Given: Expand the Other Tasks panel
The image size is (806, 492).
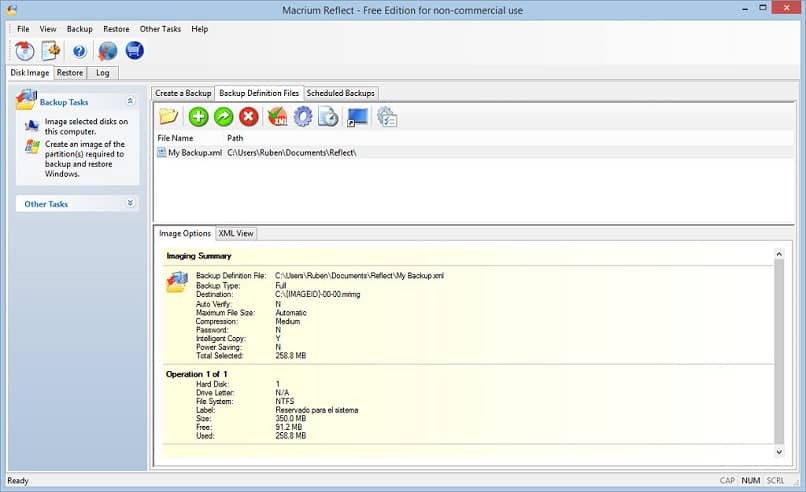Looking at the screenshot, I should pyautogui.click(x=130, y=203).
